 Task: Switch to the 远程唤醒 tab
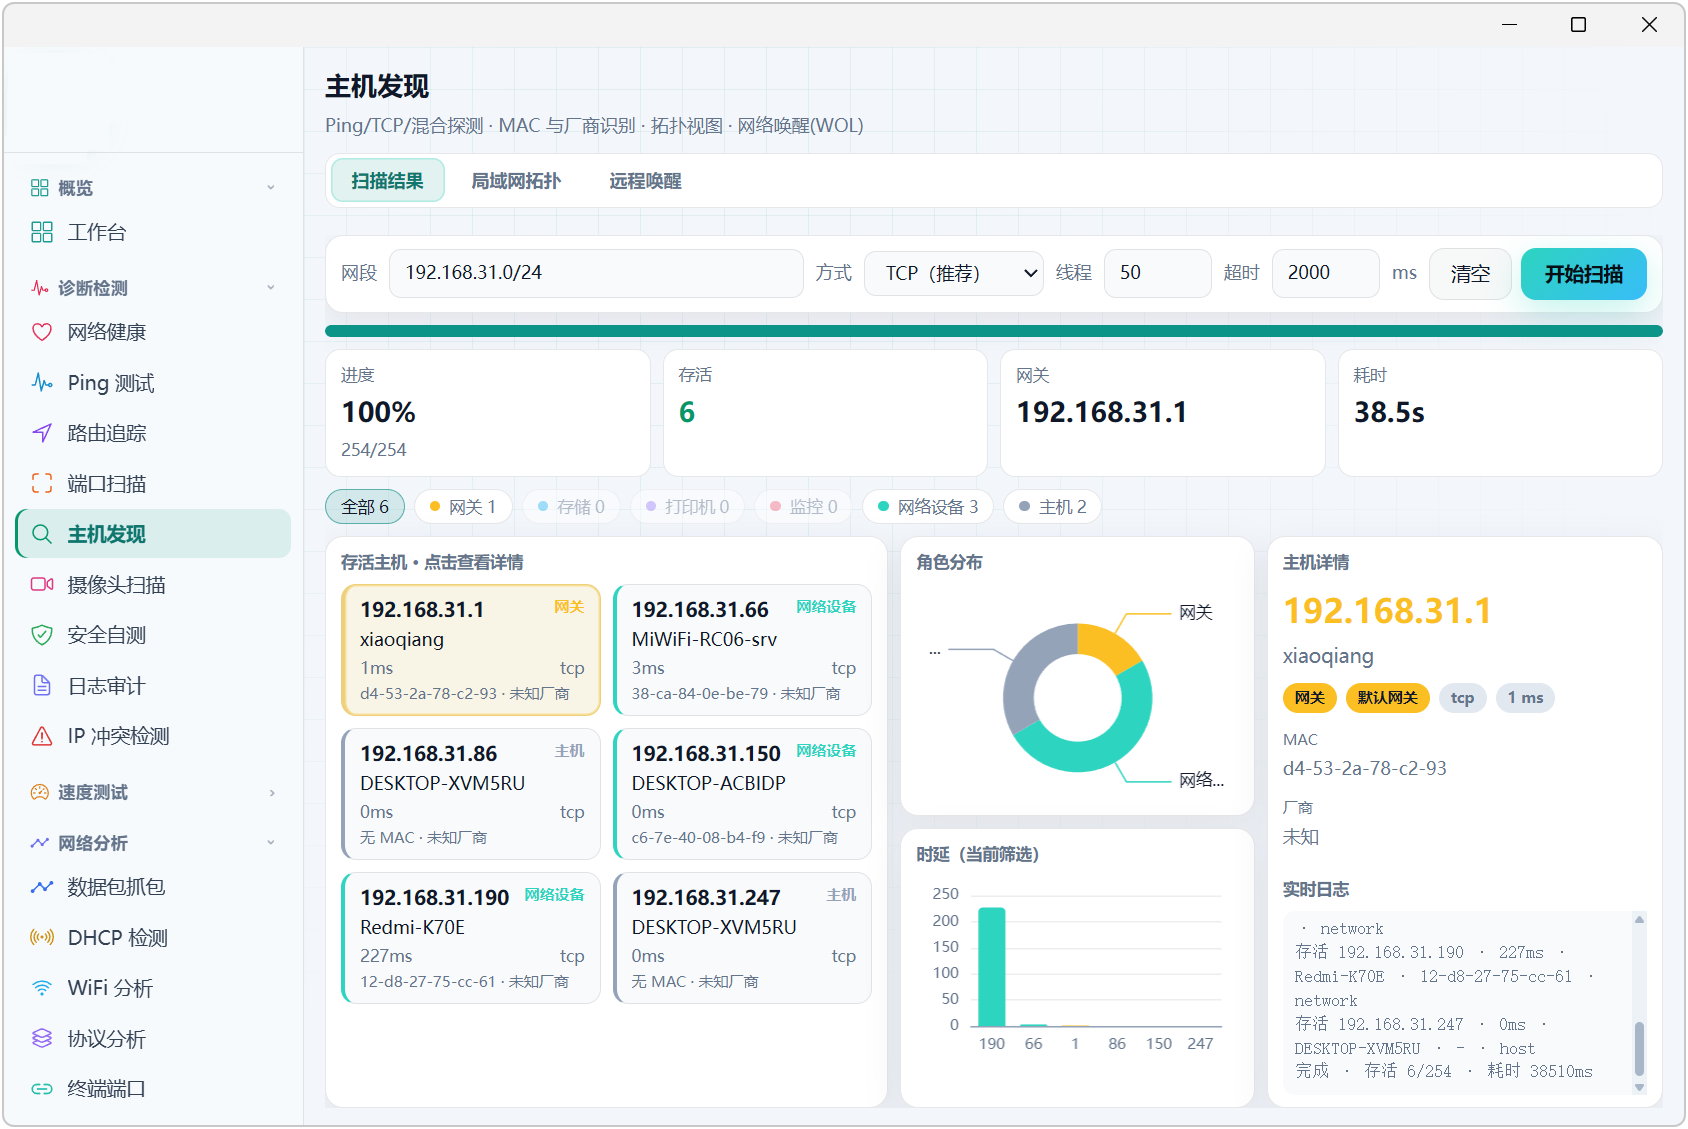pos(645,181)
